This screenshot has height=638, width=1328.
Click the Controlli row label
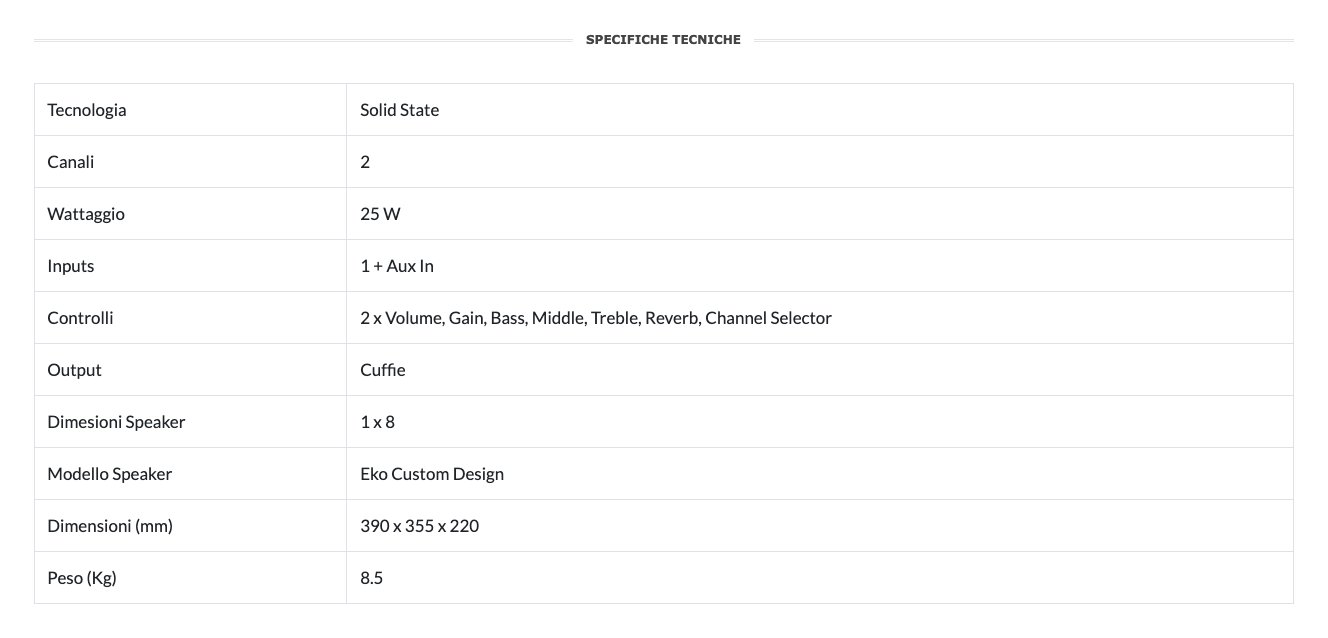coord(80,318)
